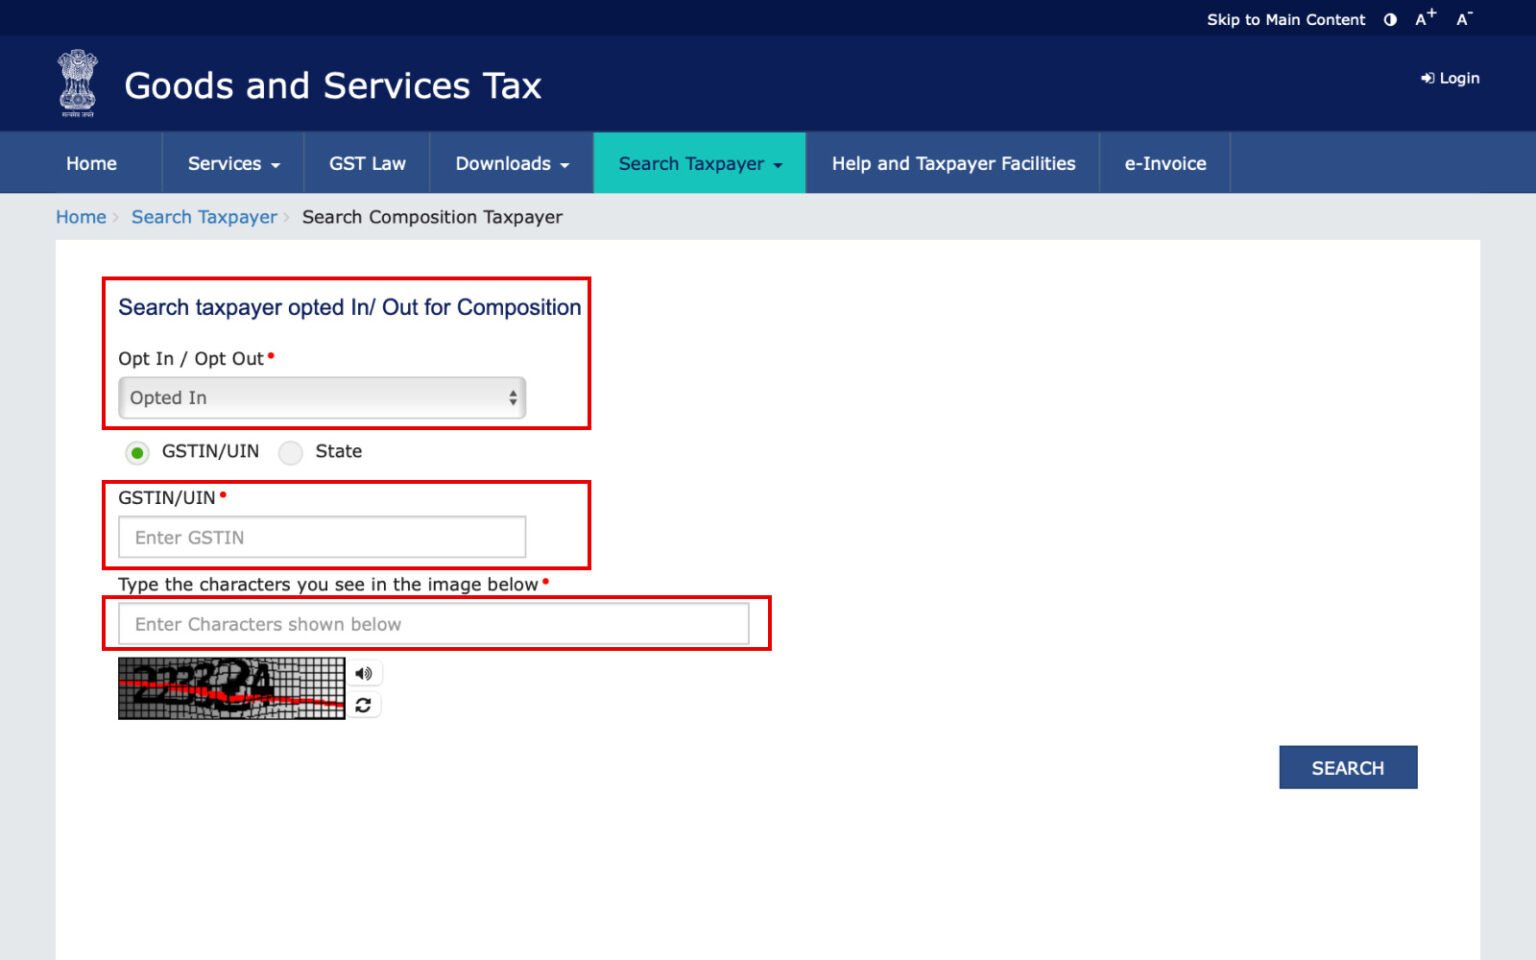Increase font size with A+ icon

point(1425,18)
